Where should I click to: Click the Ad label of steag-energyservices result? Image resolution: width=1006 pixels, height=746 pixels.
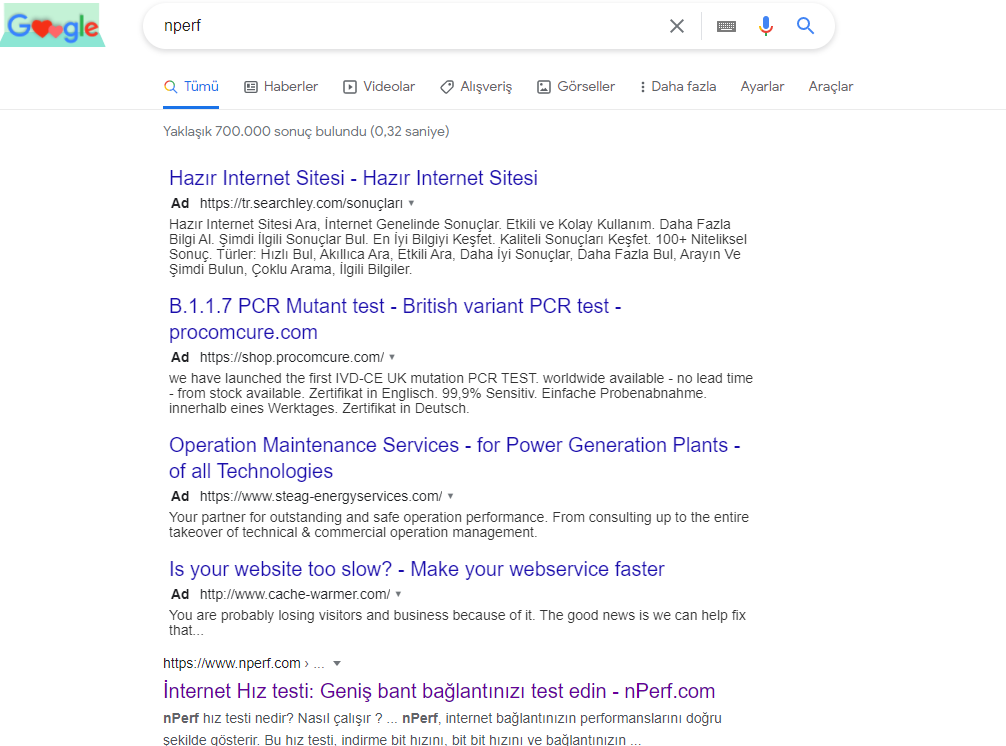(180, 496)
